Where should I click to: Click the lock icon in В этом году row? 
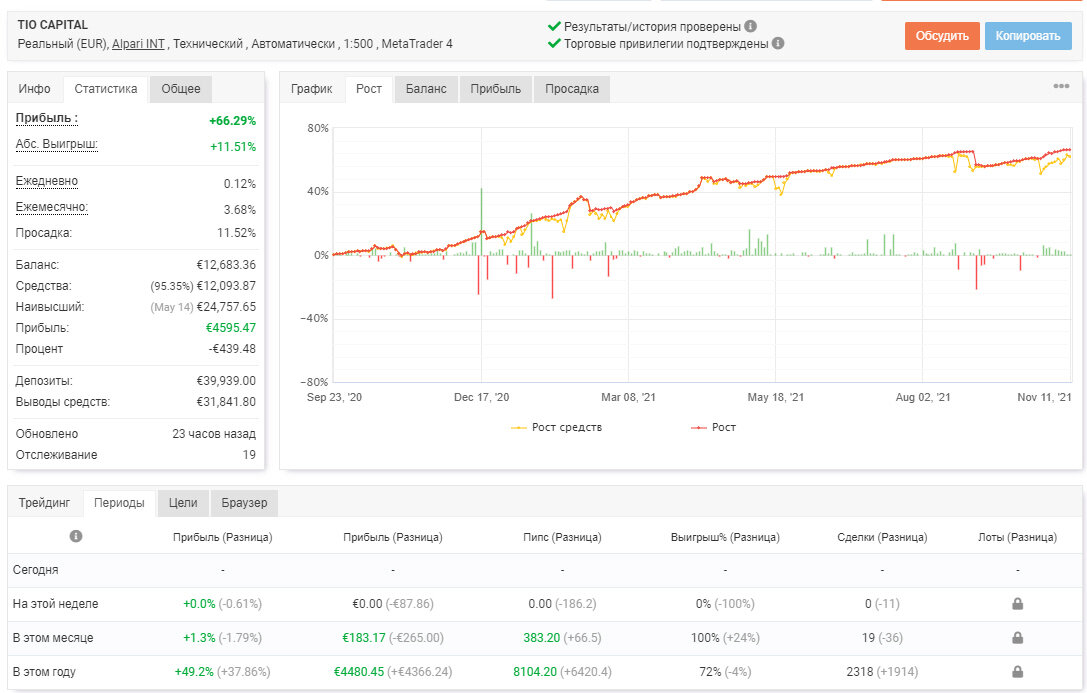[1017, 672]
